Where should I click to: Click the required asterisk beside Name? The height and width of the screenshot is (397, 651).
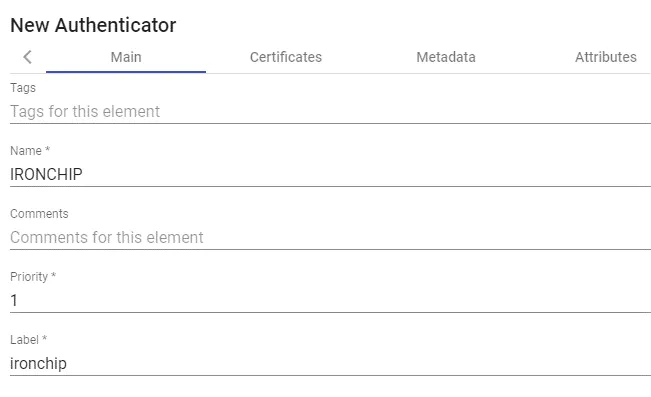[47, 149]
